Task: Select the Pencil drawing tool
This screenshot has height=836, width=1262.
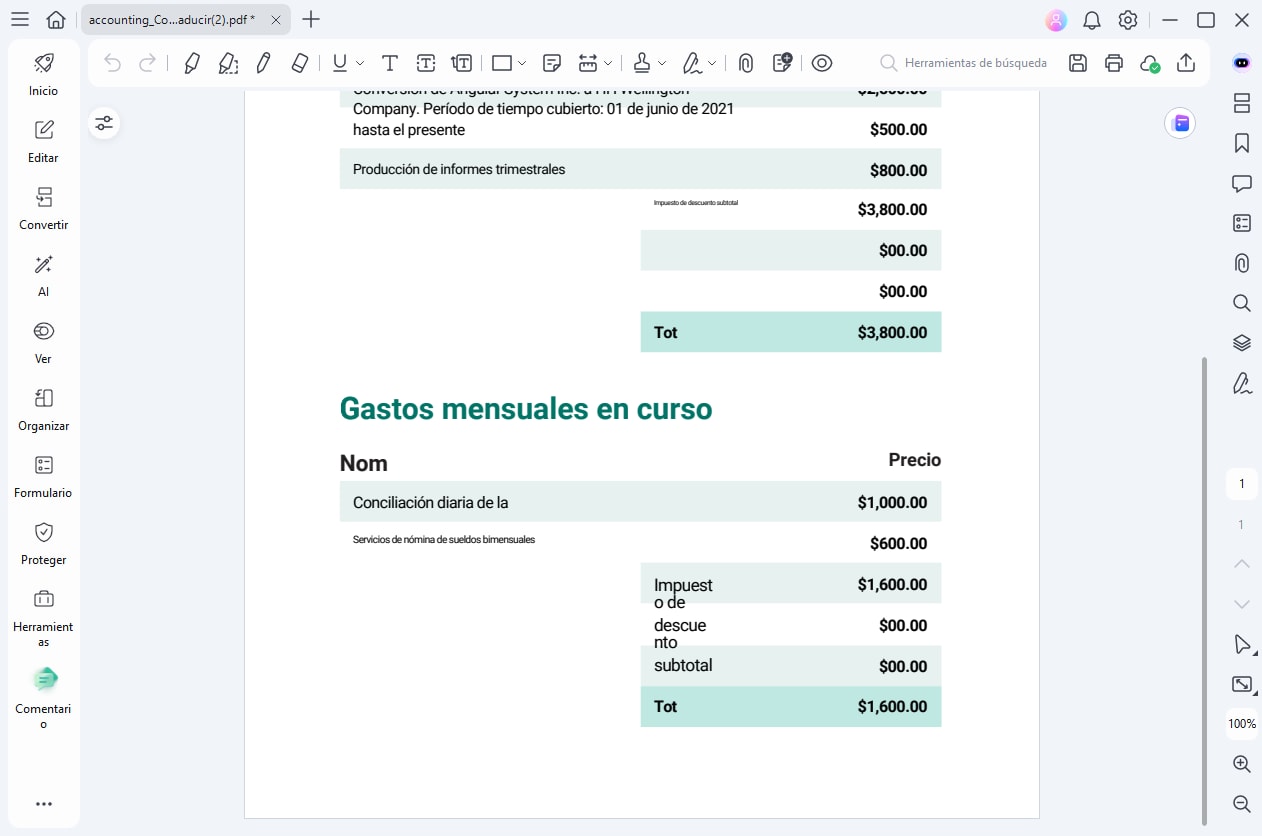Action: pyautogui.click(x=263, y=62)
